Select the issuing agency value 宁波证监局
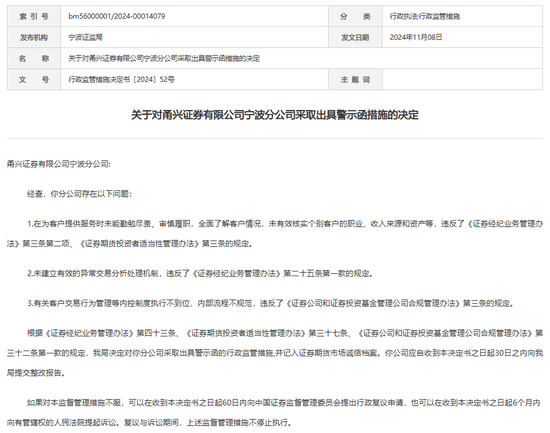 (85, 37)
